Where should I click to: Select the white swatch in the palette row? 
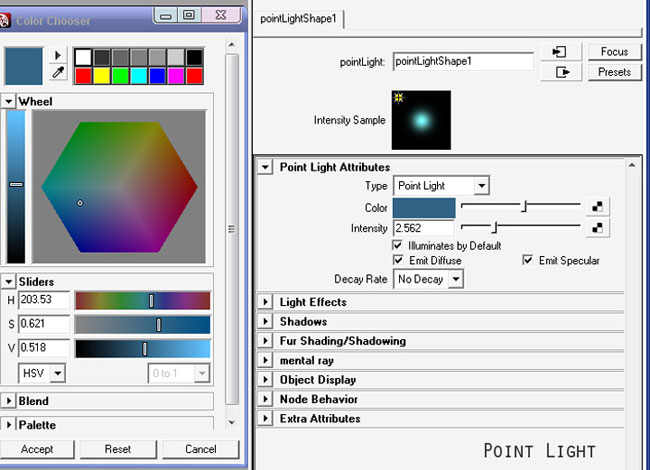pos(83,57)
